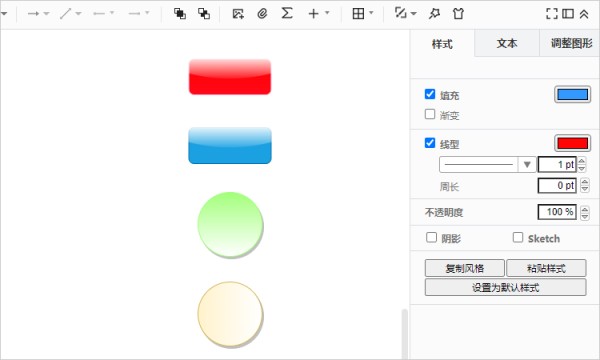The height and width of the screenshot is (360, 600).
Task: Open the blue fill color swatch
Action: click(x=572, y=94)
